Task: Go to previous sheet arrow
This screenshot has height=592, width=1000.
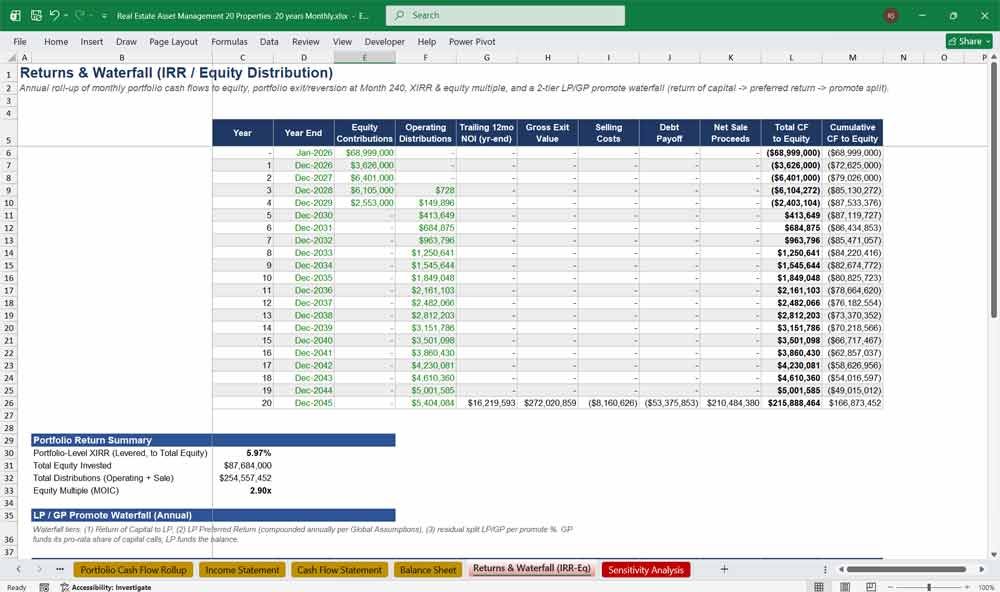Action: point(18,569)
